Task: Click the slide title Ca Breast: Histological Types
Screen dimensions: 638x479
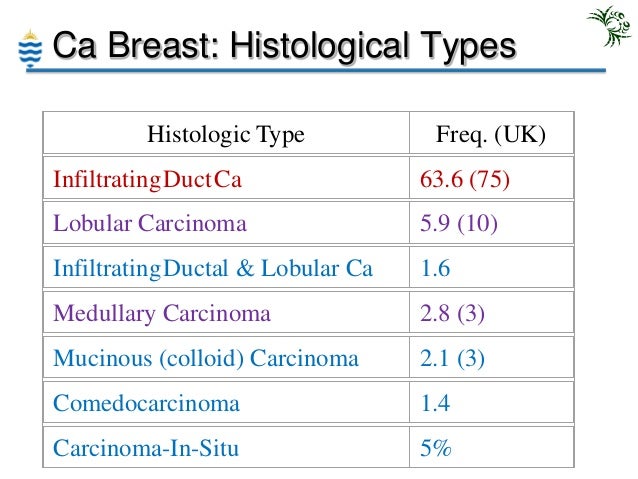Action: click(x=283, y=45)
